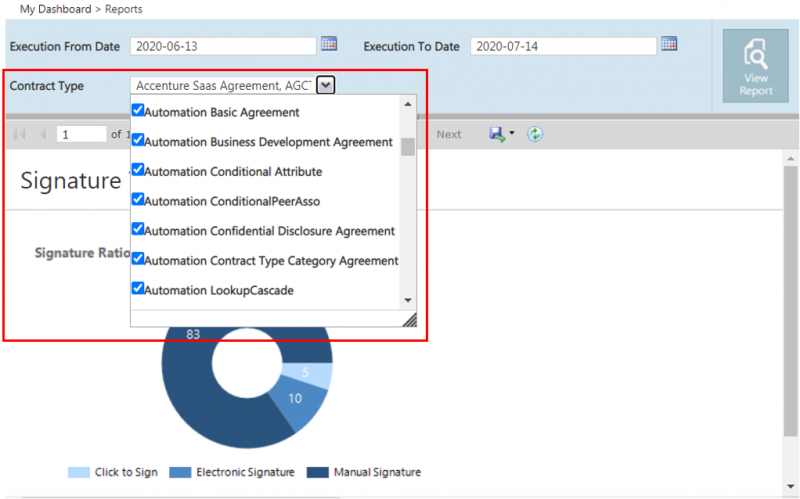Click the Contract Type selection field
This screenshot has height=499, width=800.
pos(222,86)
